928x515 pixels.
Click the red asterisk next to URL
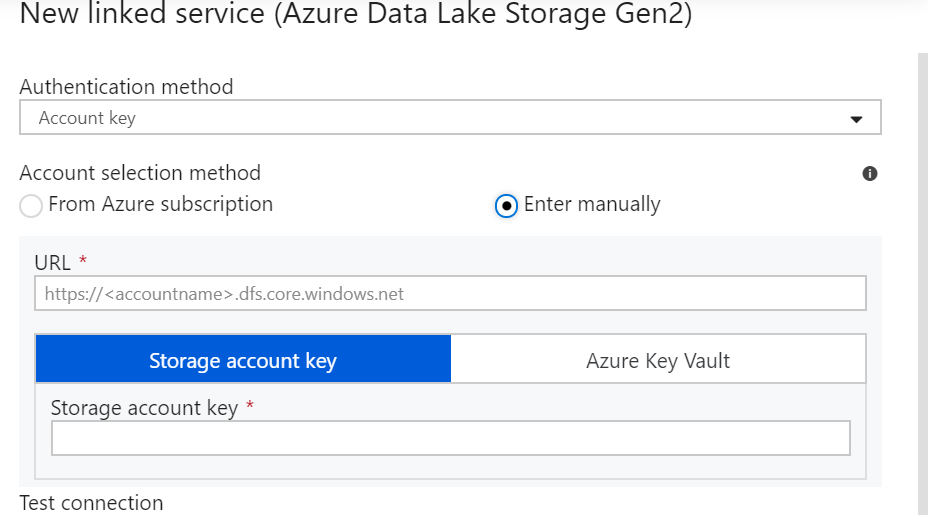click(83, 259)
